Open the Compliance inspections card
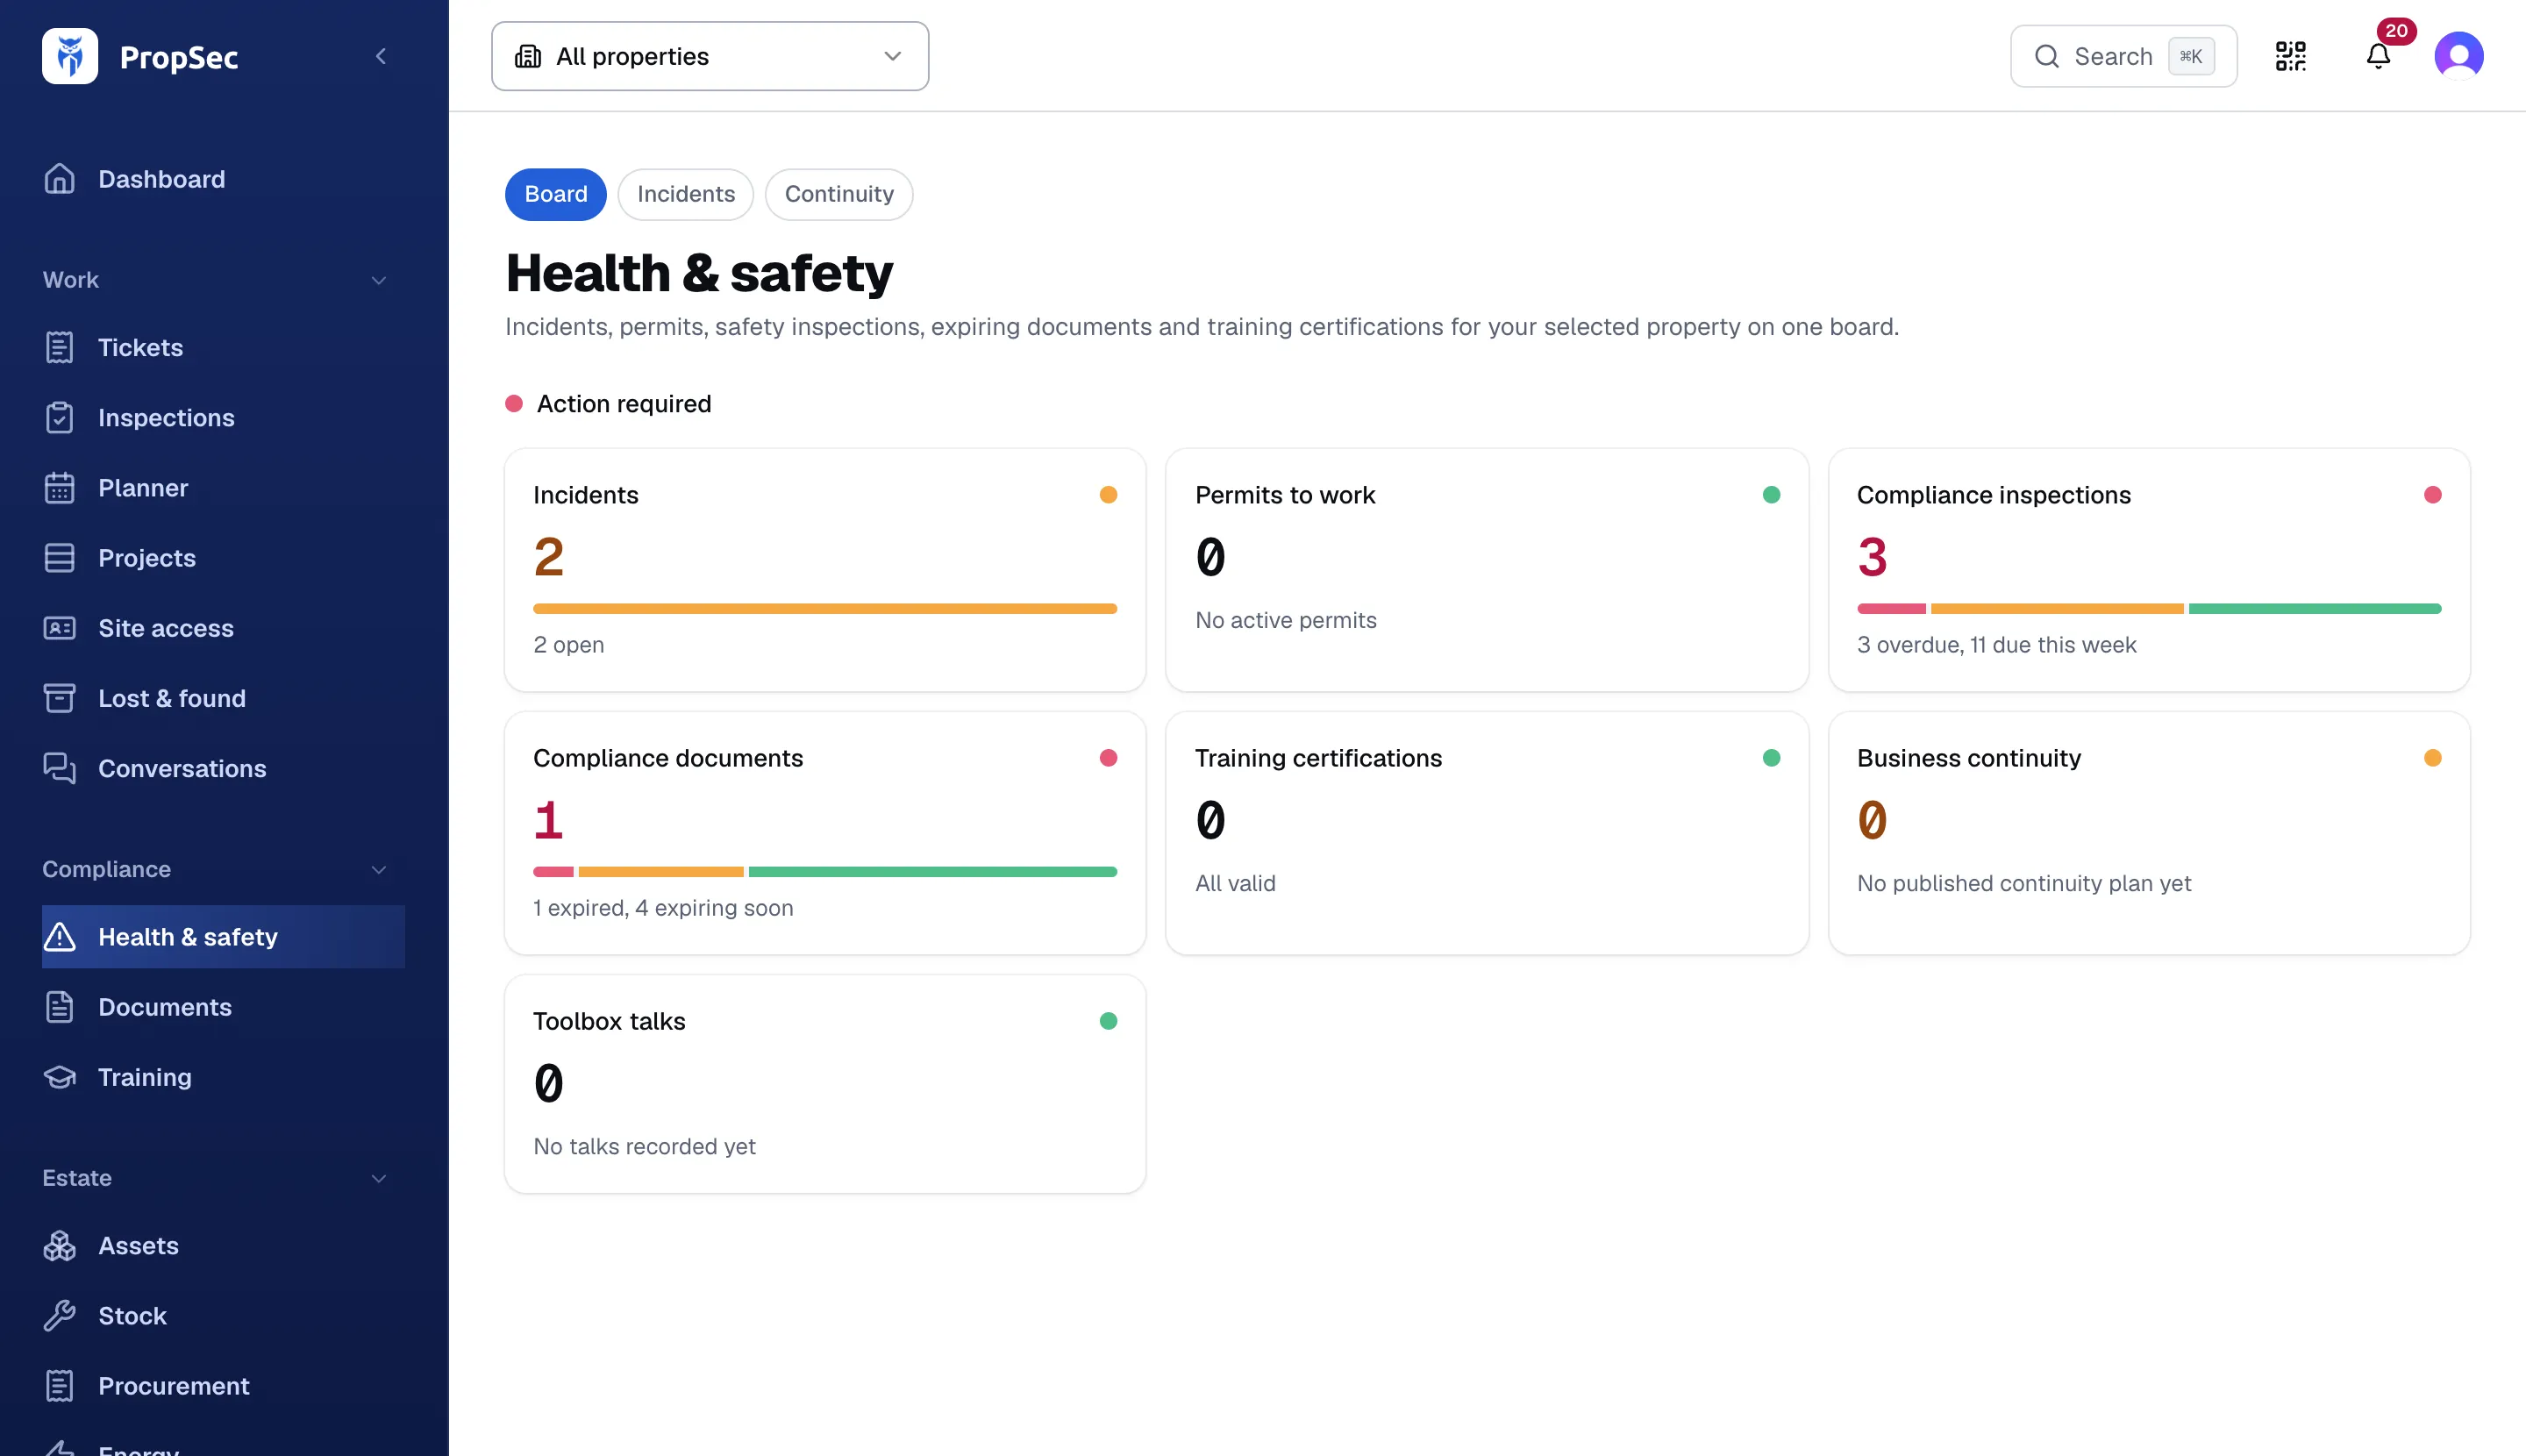Screen dimensions: 2526x1456 [2149, 570]
